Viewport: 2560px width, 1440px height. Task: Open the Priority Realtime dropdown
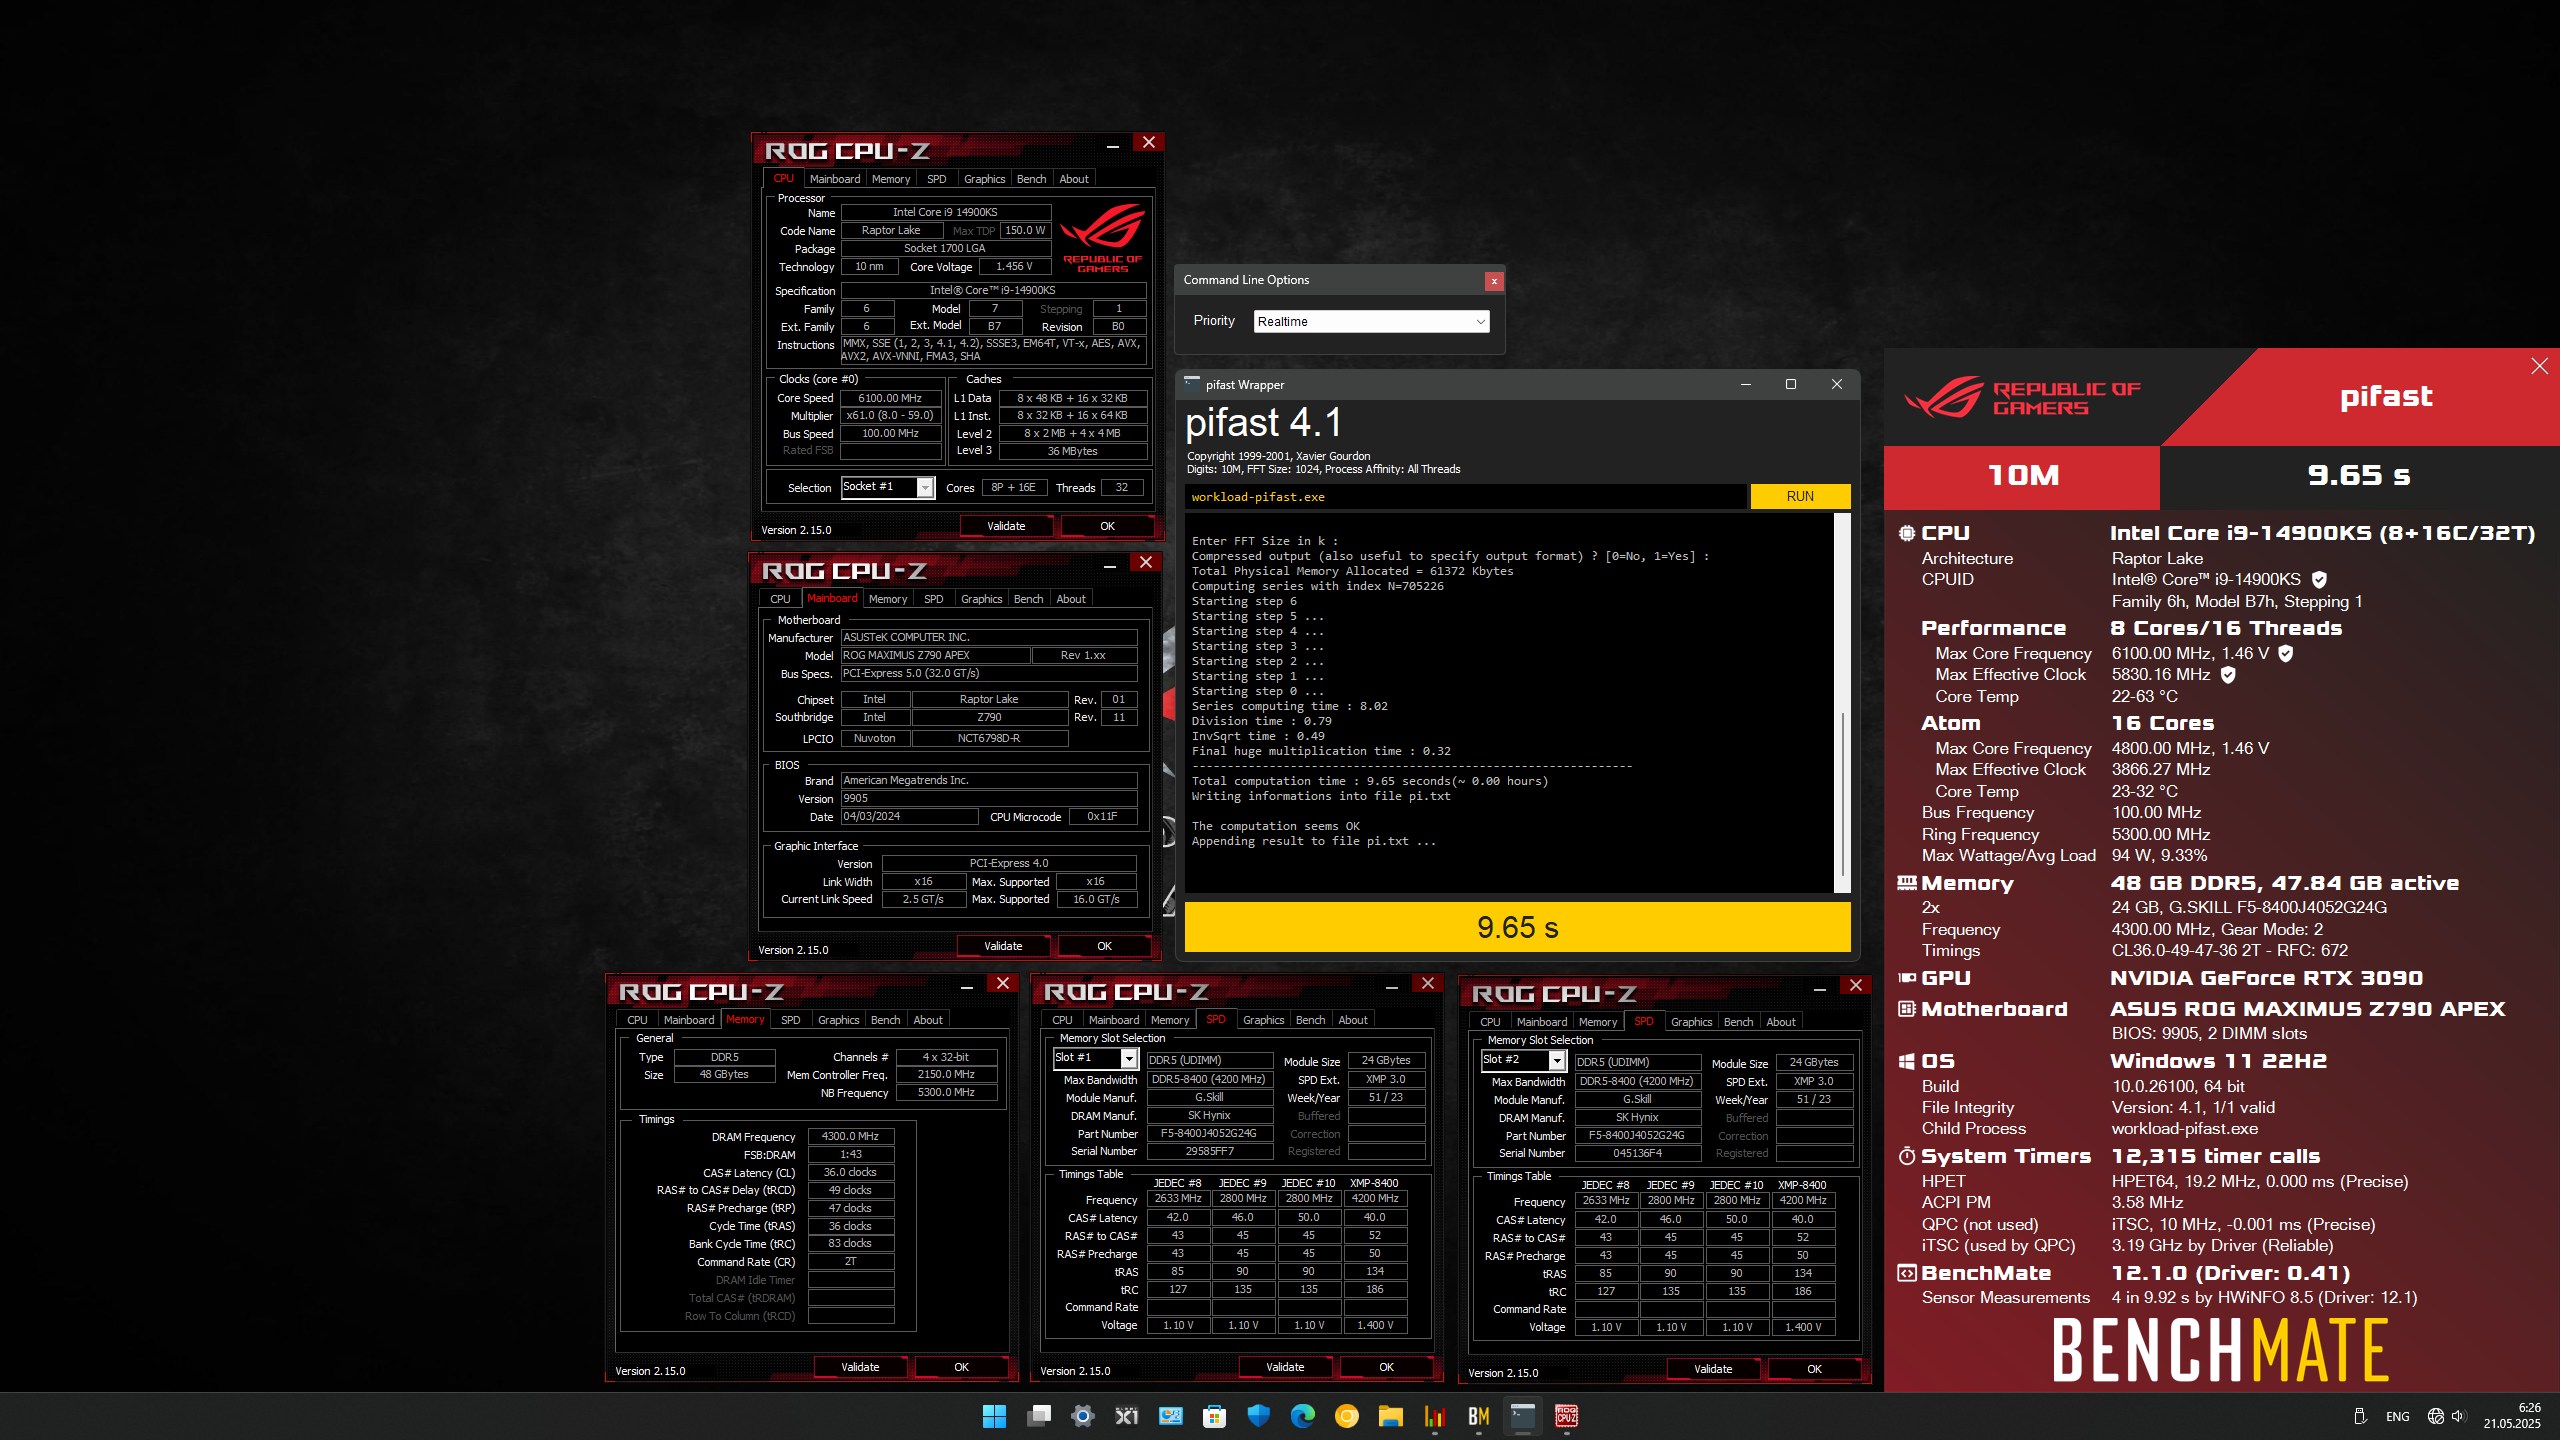point(1371,321)
